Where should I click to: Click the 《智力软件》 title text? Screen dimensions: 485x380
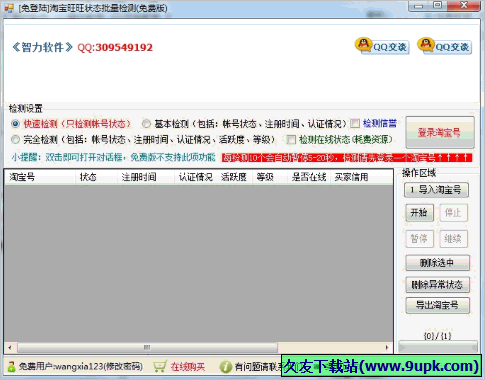point(42,47)
